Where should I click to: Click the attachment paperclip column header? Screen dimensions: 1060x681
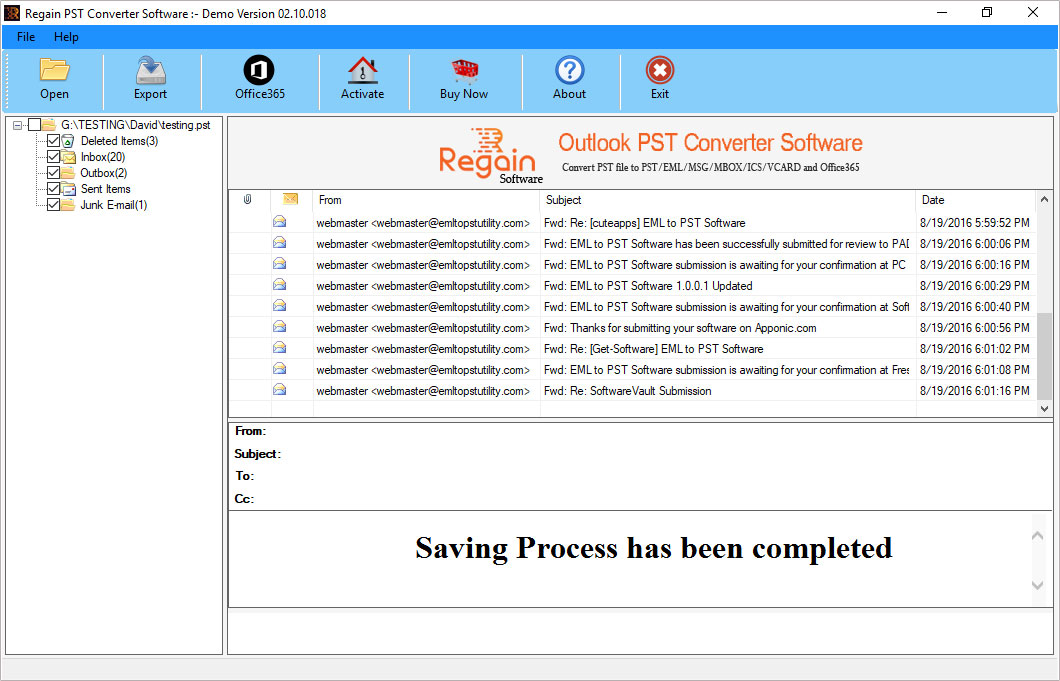tap(248, 199)
